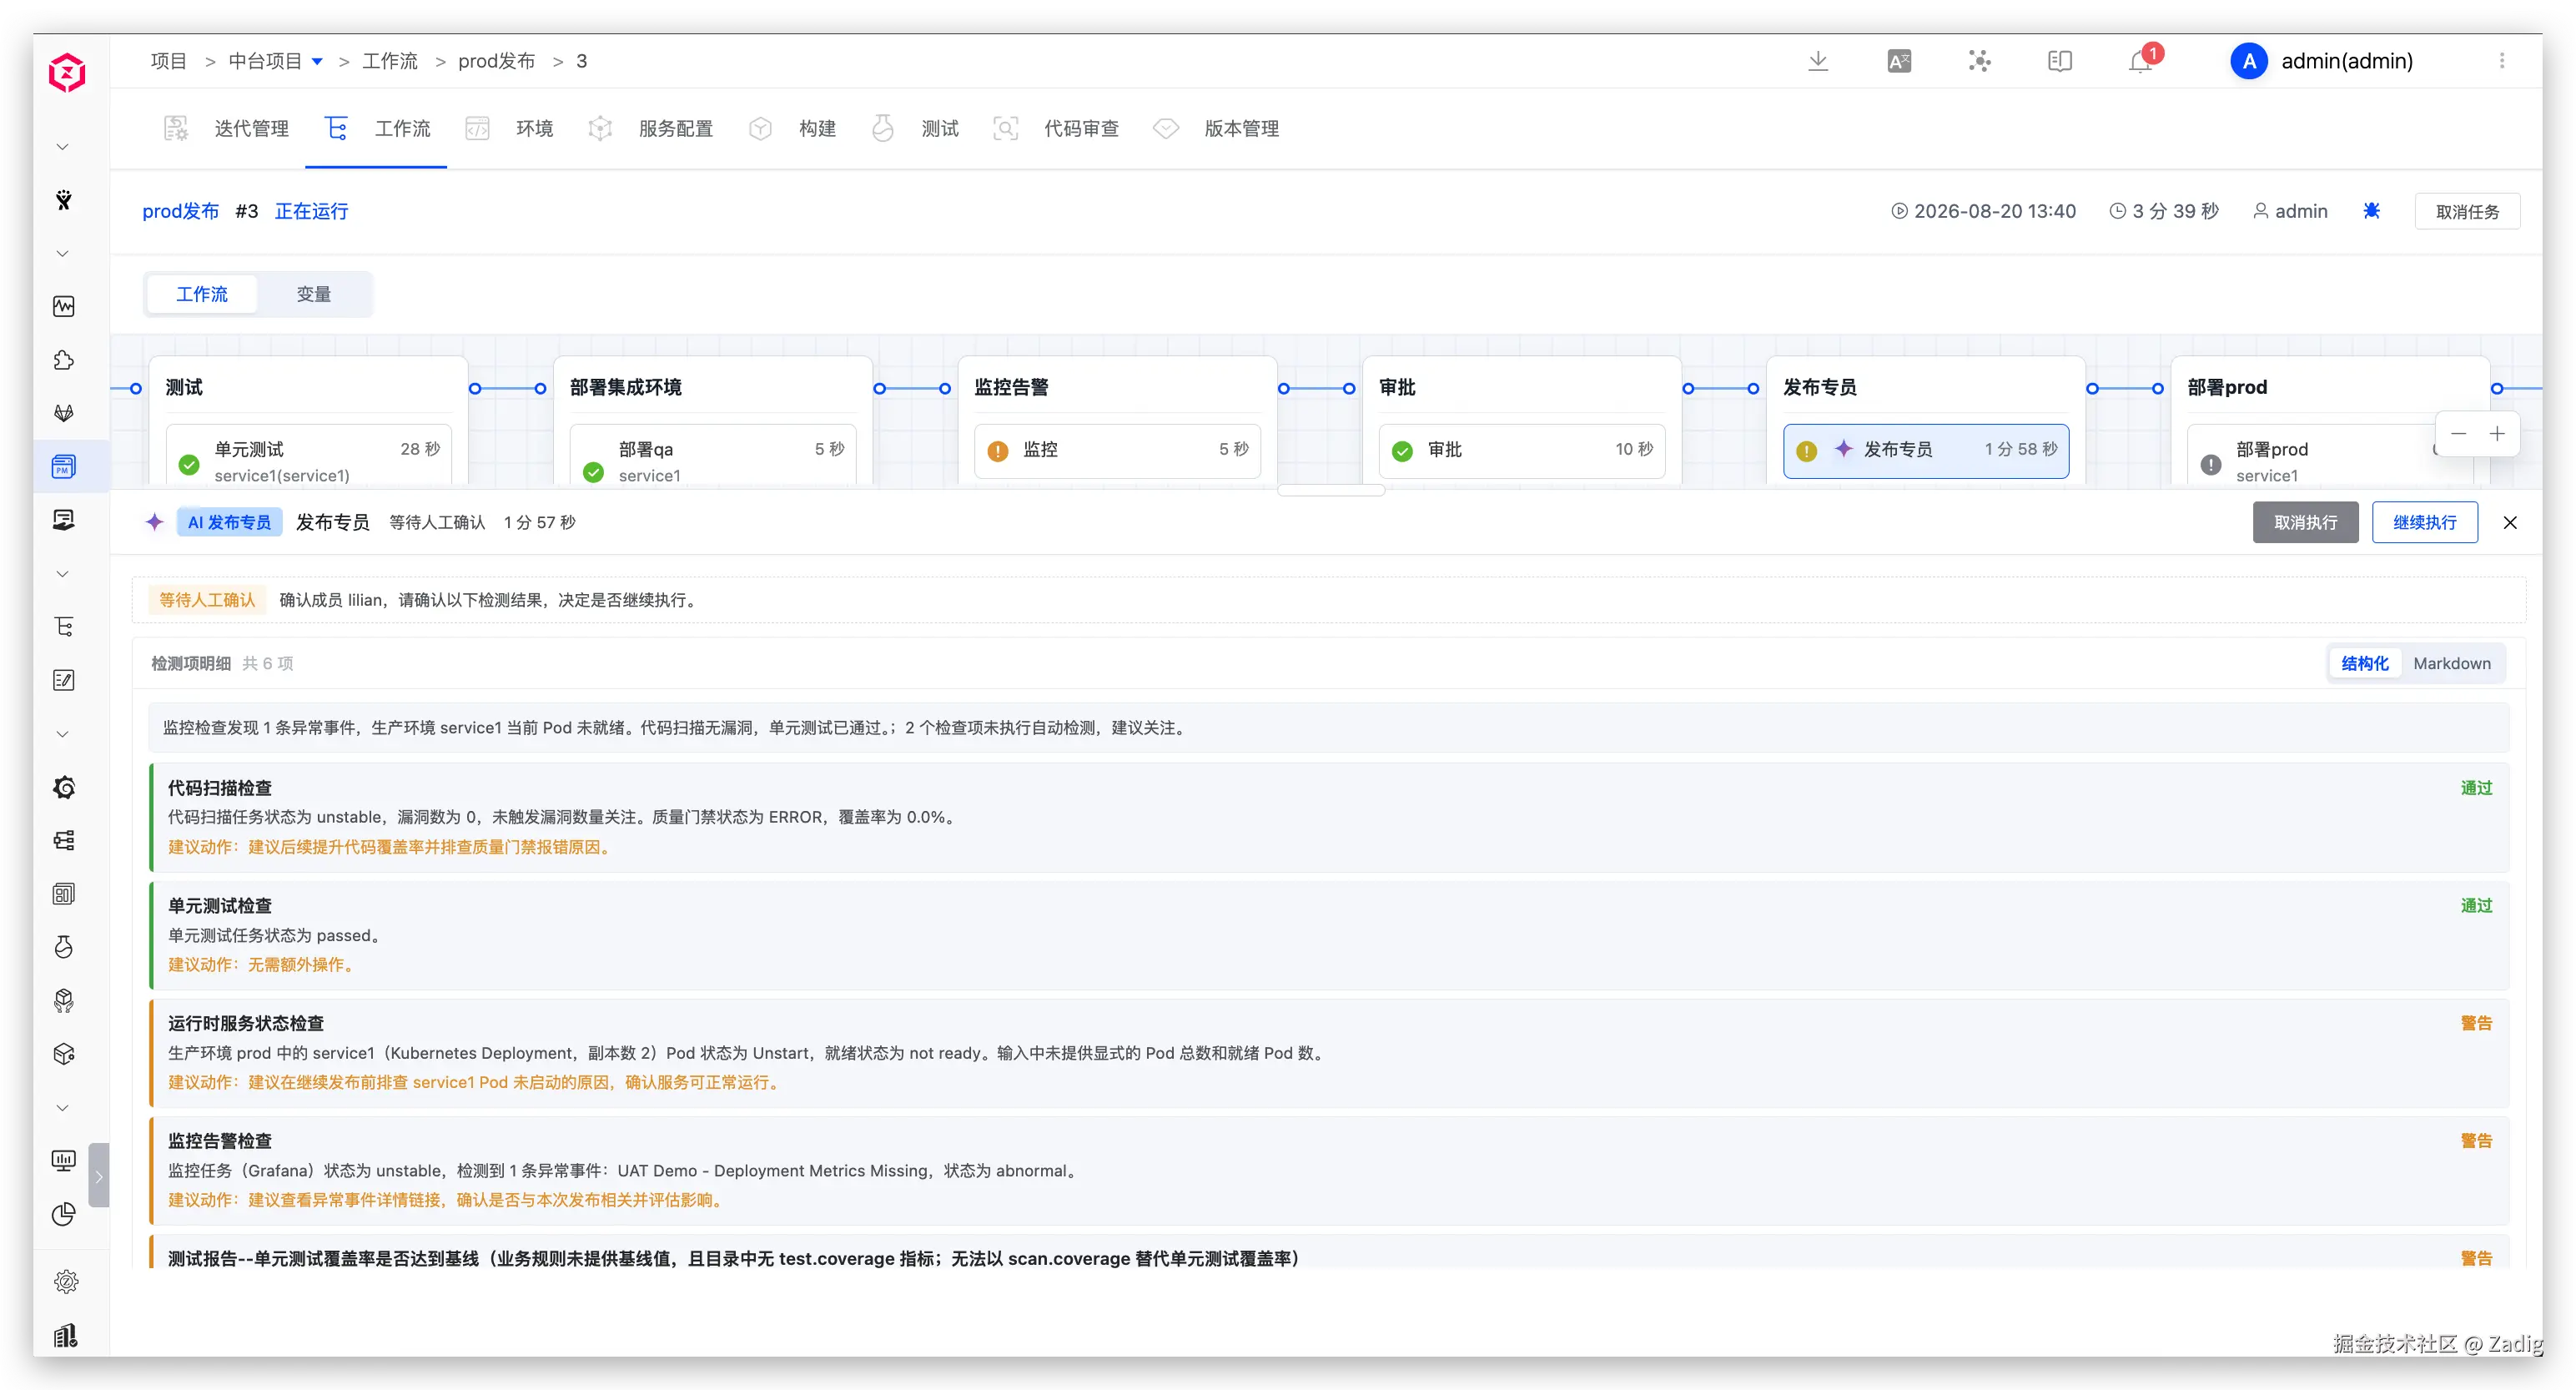Click the download icon in the top bar

tap(1818, 61)
